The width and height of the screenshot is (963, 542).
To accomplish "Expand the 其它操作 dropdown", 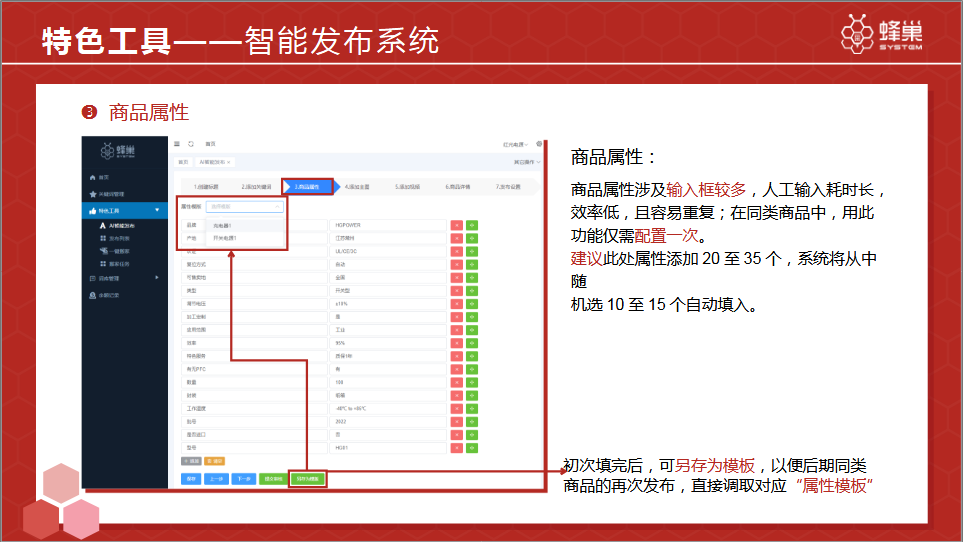I will tap(527, 162).
